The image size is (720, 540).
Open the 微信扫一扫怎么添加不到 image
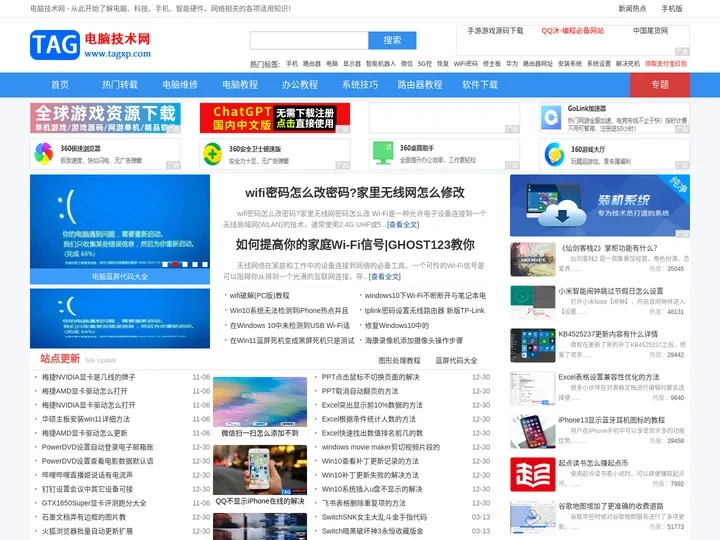(x=260, y=402)
